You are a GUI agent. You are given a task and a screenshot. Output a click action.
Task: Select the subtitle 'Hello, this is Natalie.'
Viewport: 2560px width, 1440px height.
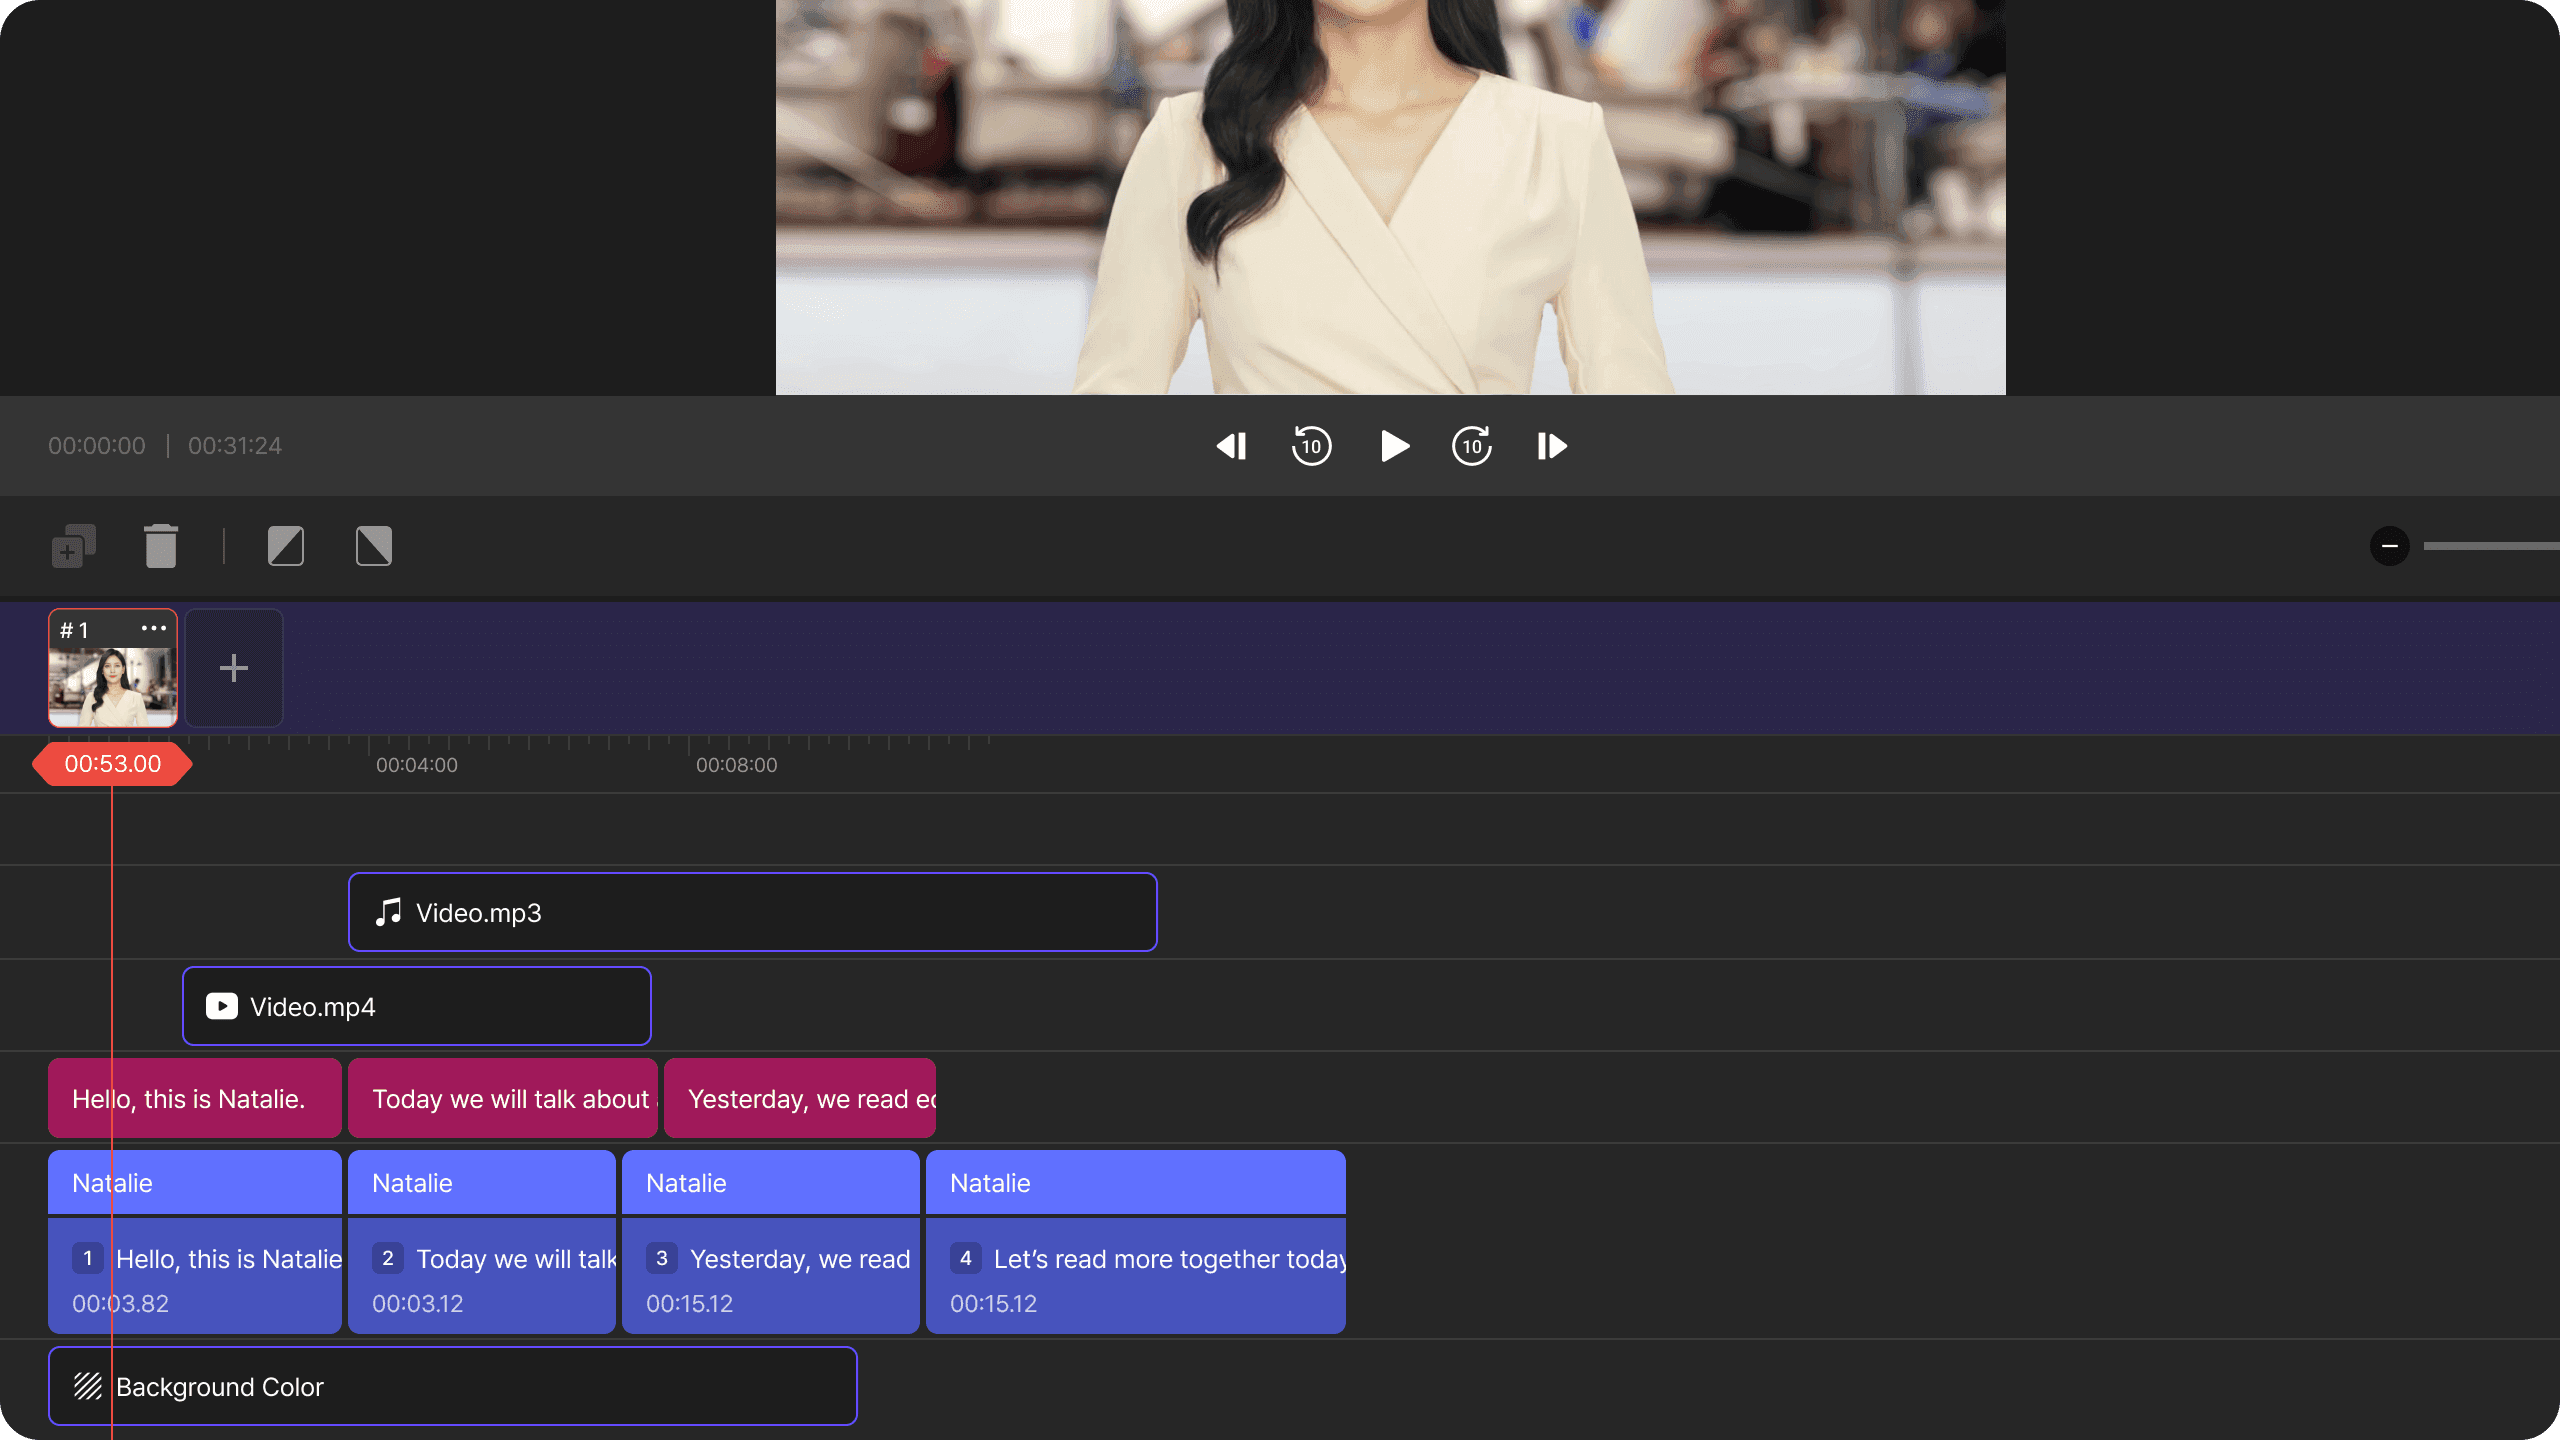pyautogui.click(x=194, y=1097)
